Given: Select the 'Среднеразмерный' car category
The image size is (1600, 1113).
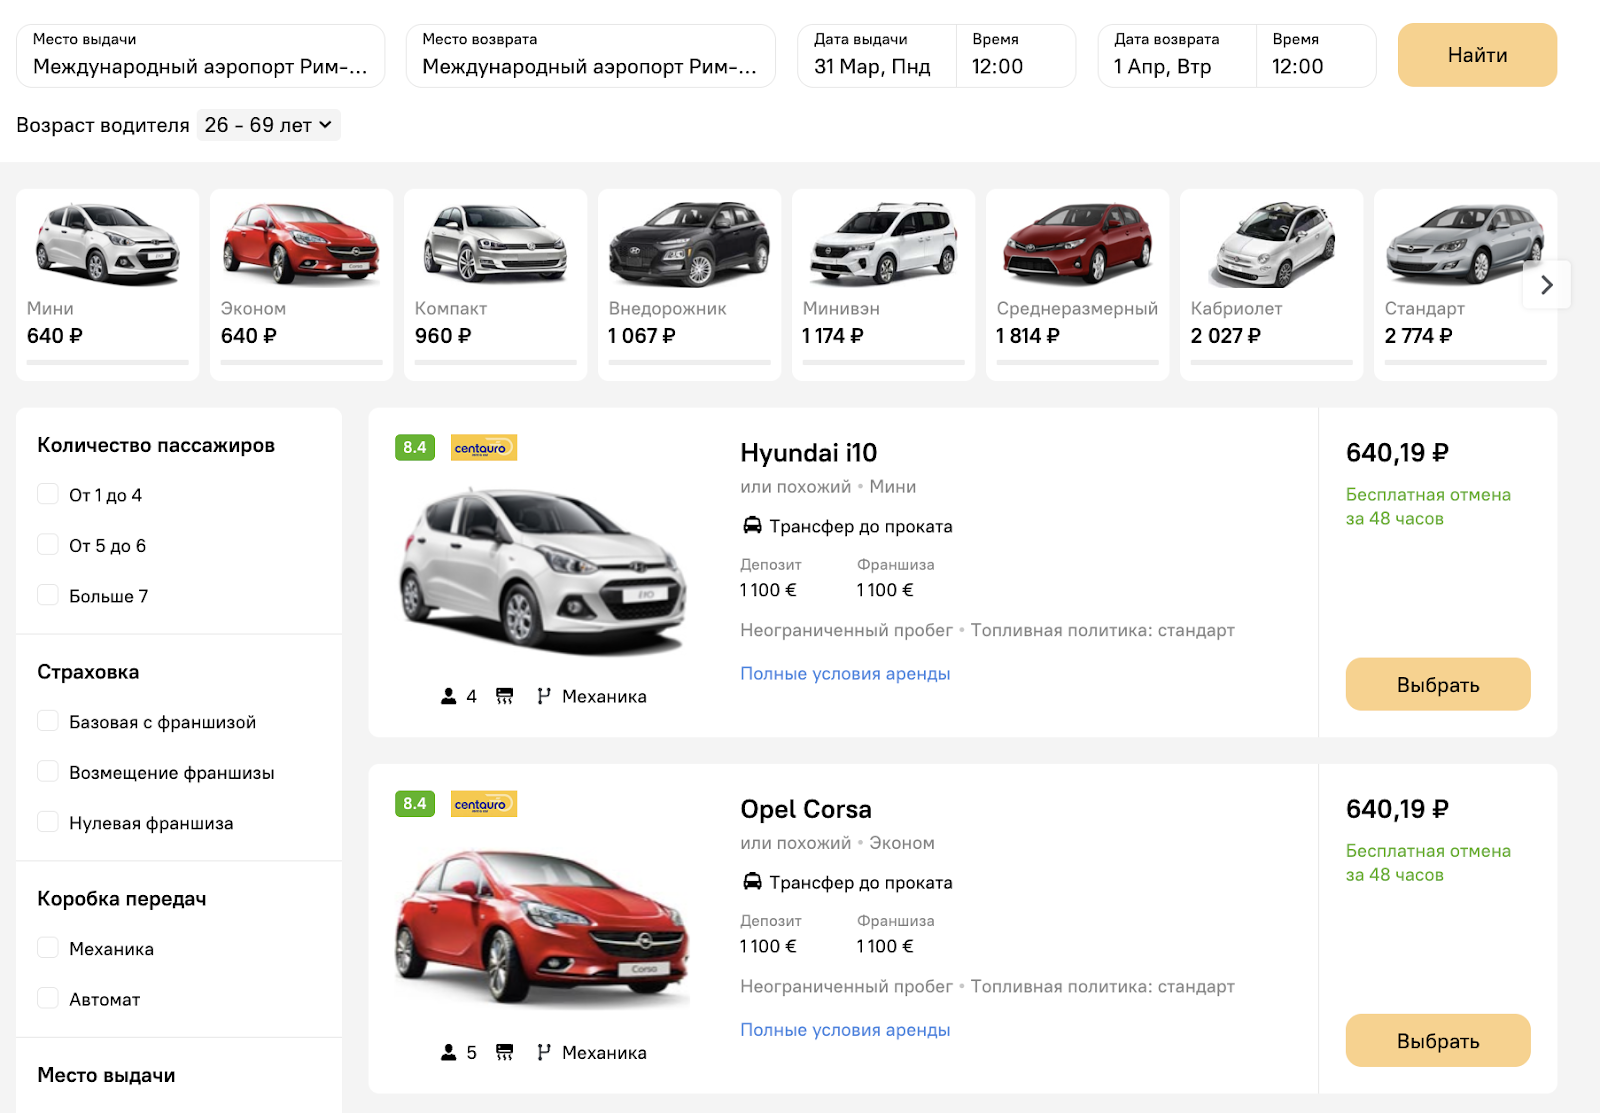Looking at the screenshot, I should click(x=1078, y=285).
